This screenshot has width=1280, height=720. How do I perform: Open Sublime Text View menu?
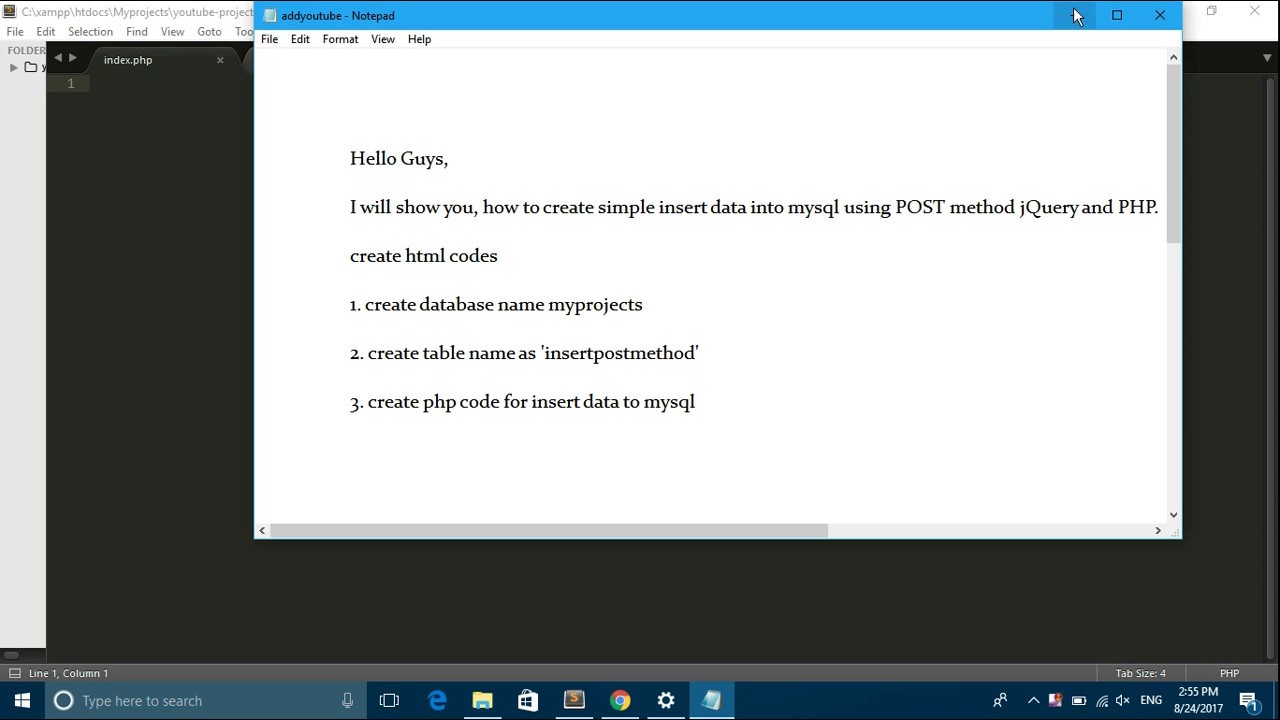click(x=172, y=32)
